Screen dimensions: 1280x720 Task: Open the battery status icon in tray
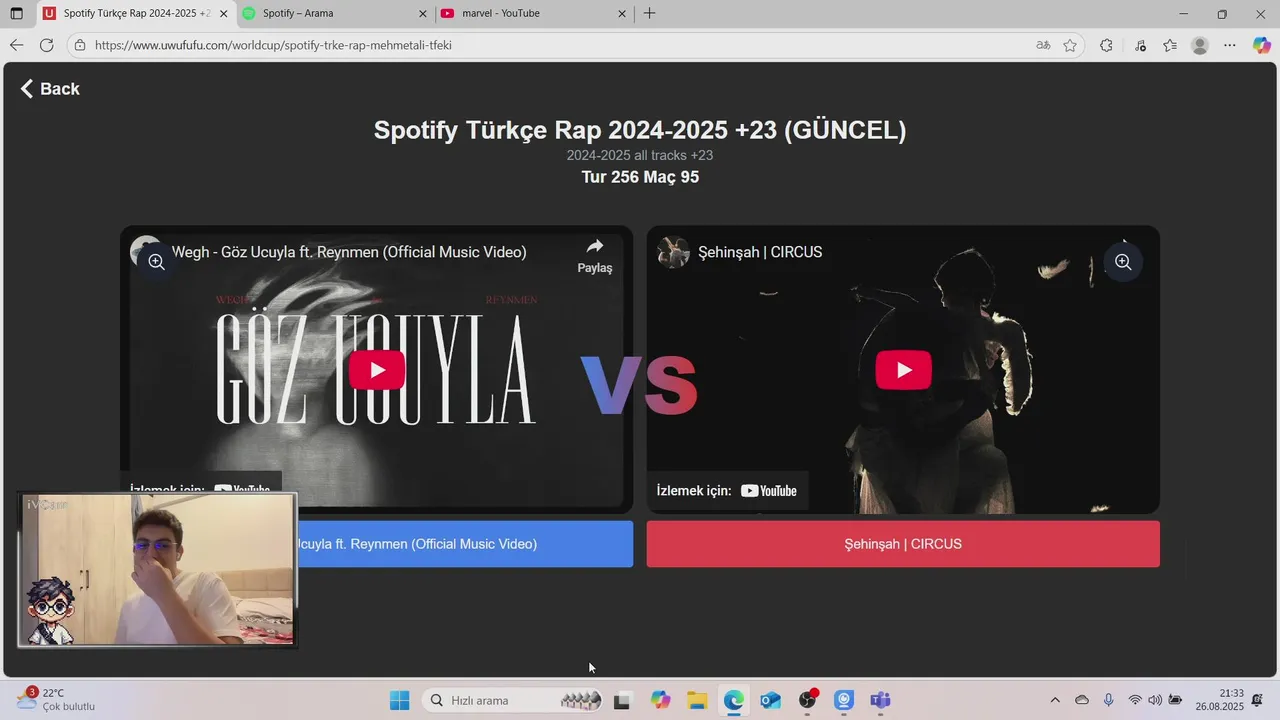click(x=1176, y=700)
